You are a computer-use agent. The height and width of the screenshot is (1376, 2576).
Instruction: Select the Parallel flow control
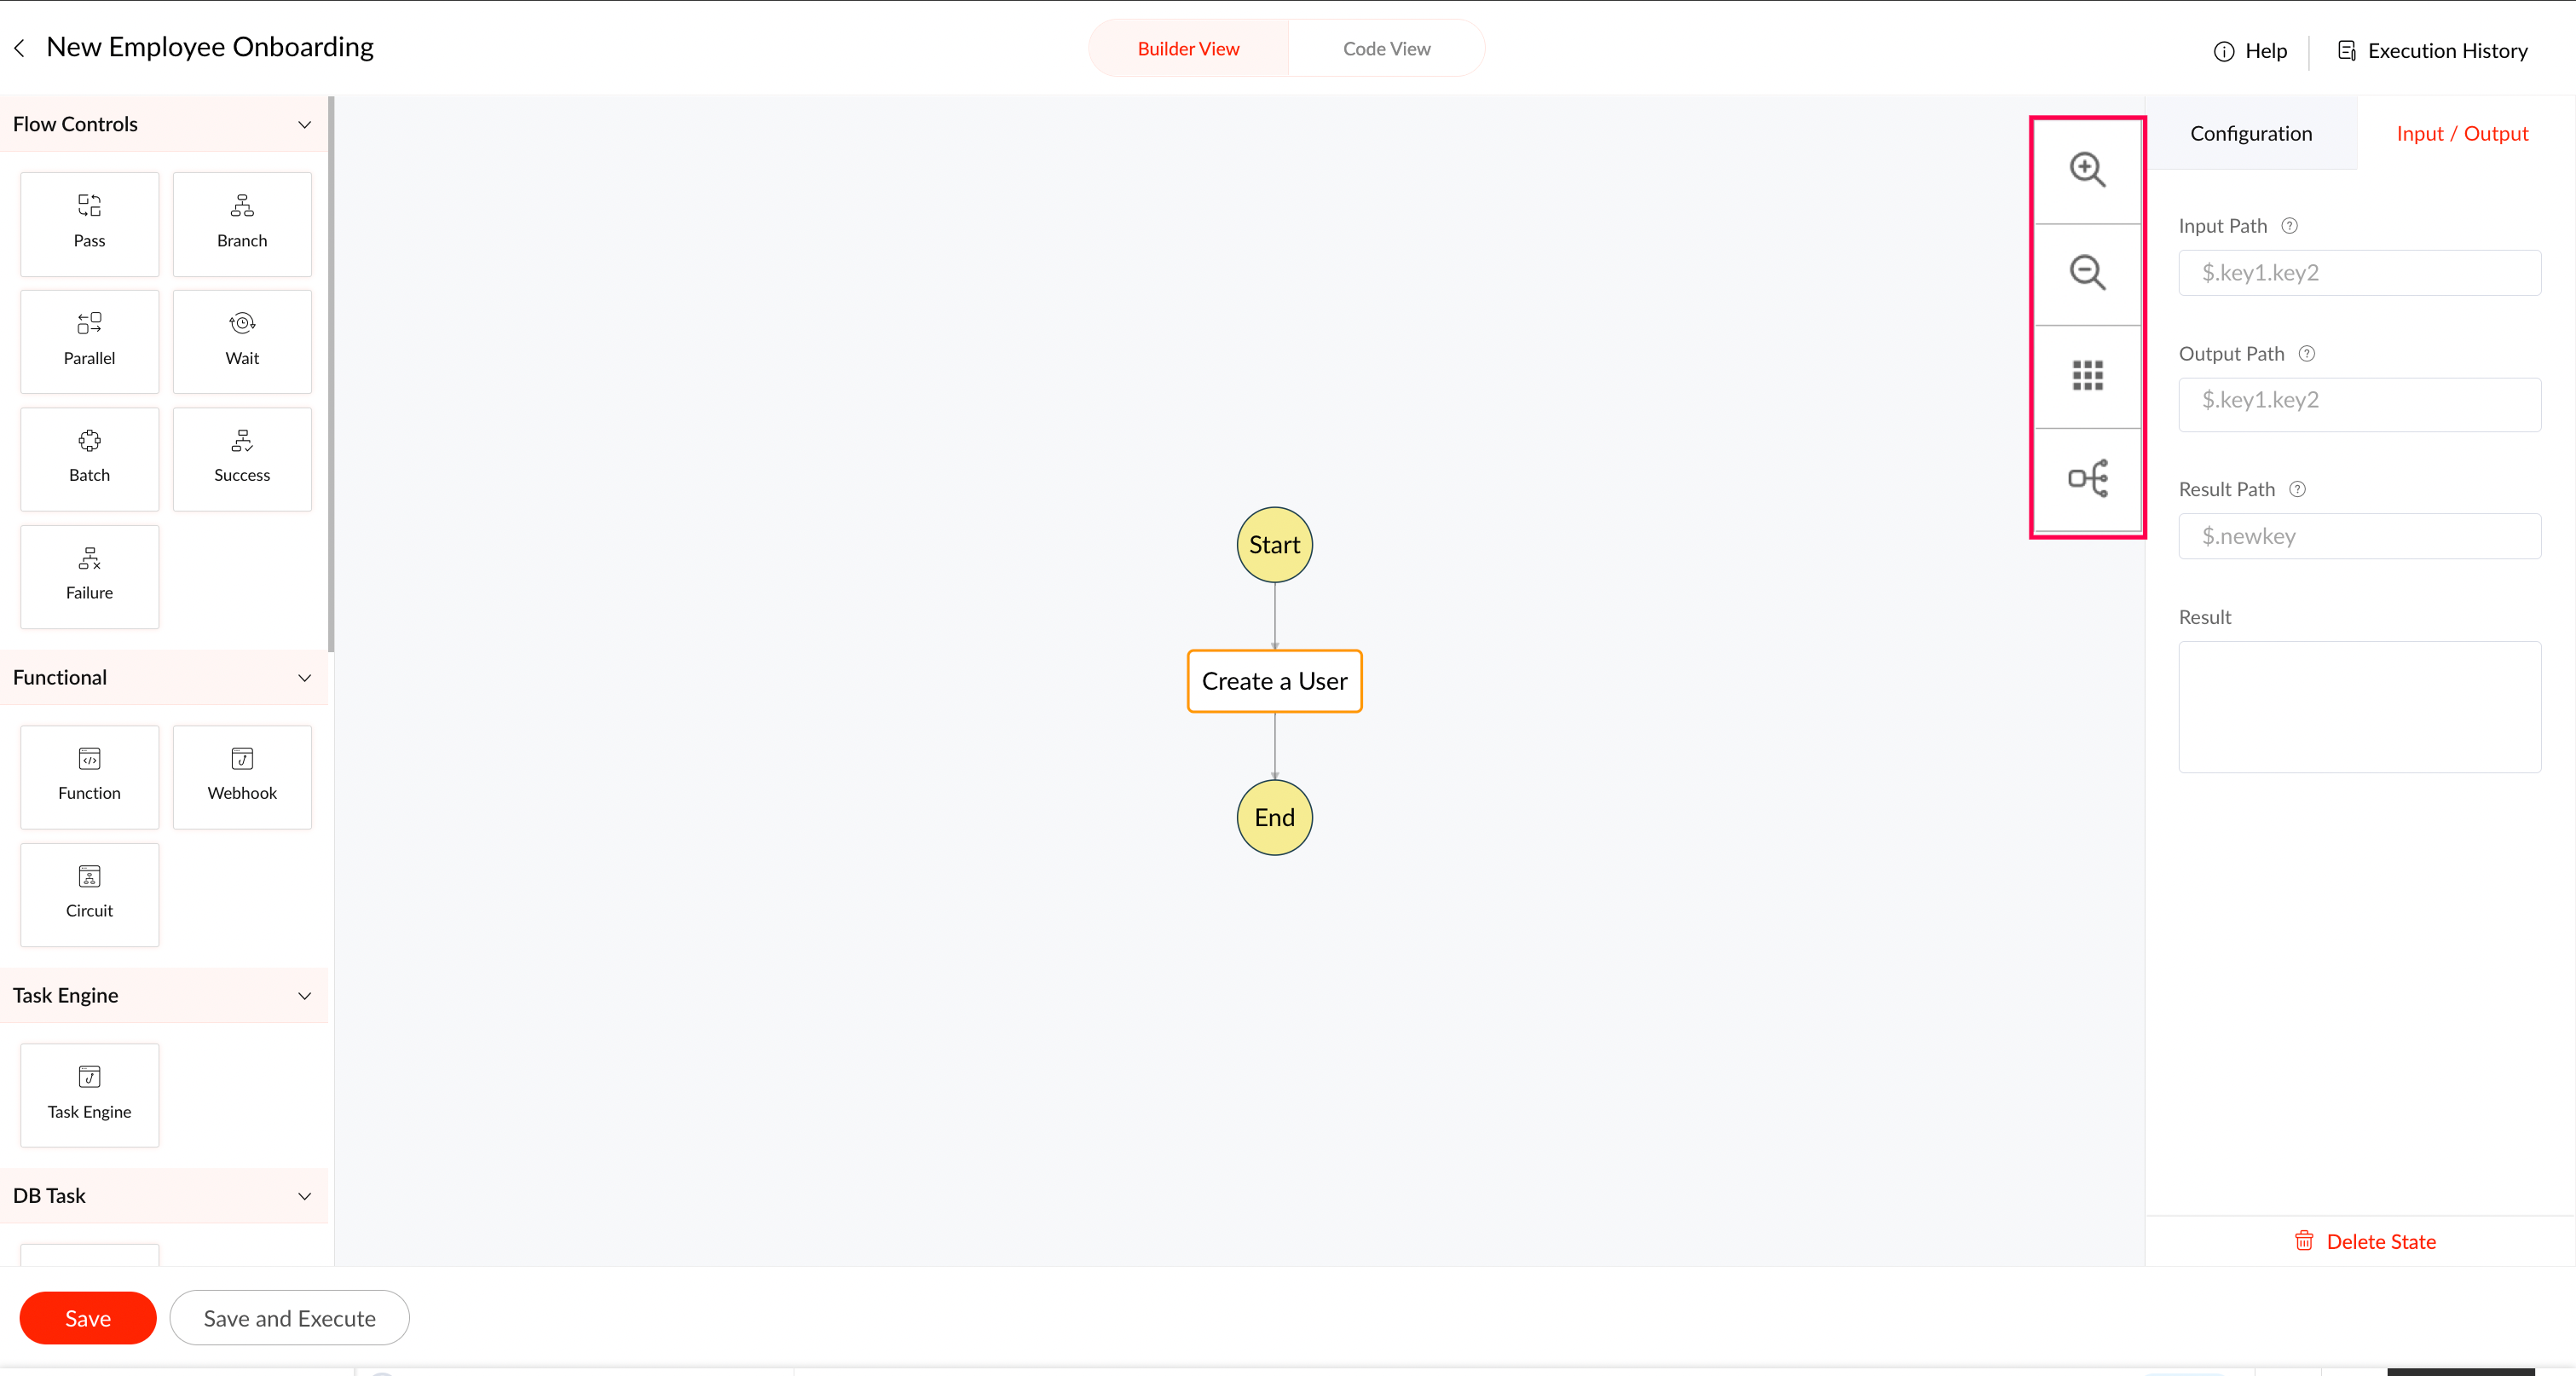(89, 341)
